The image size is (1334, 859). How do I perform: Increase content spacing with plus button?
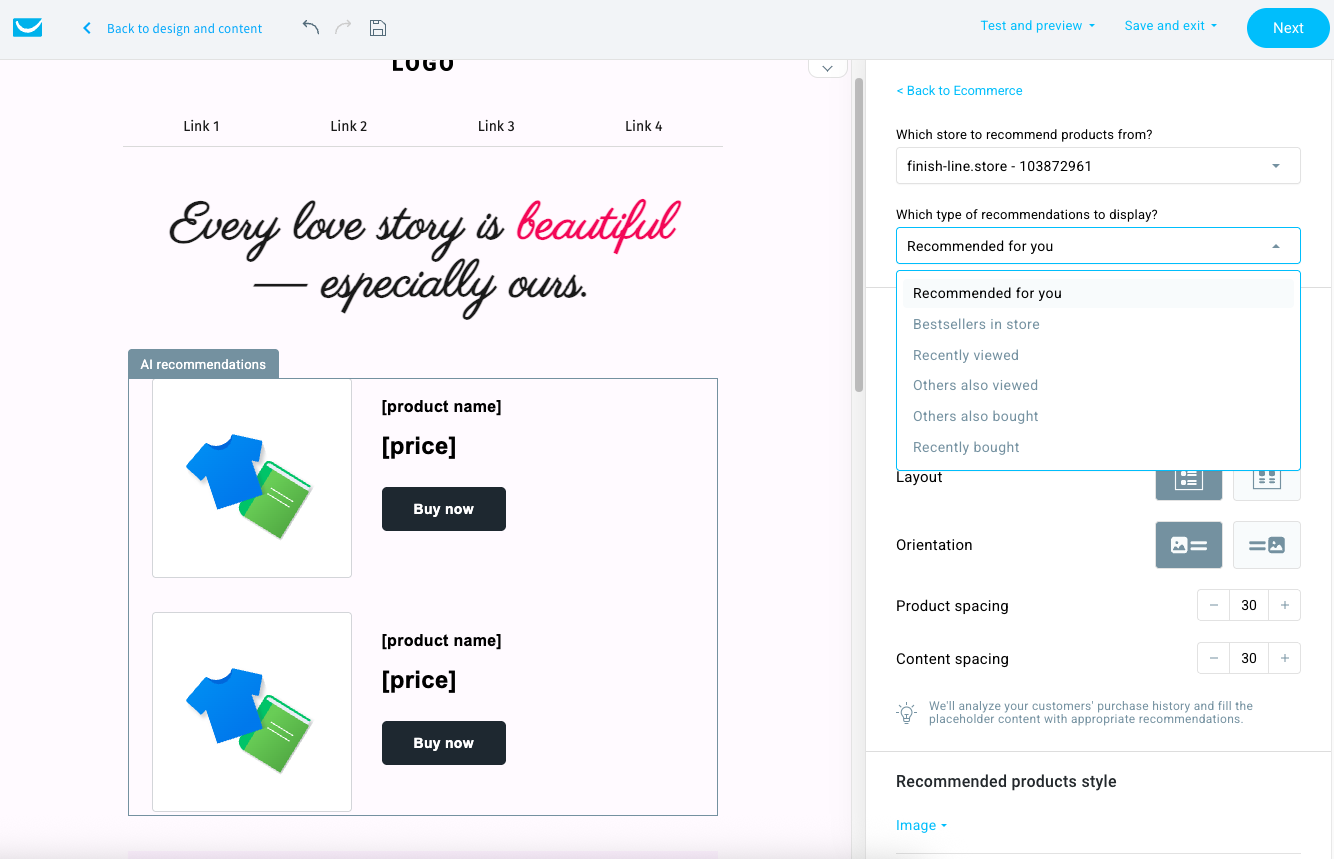click(x=1284, y=658)
